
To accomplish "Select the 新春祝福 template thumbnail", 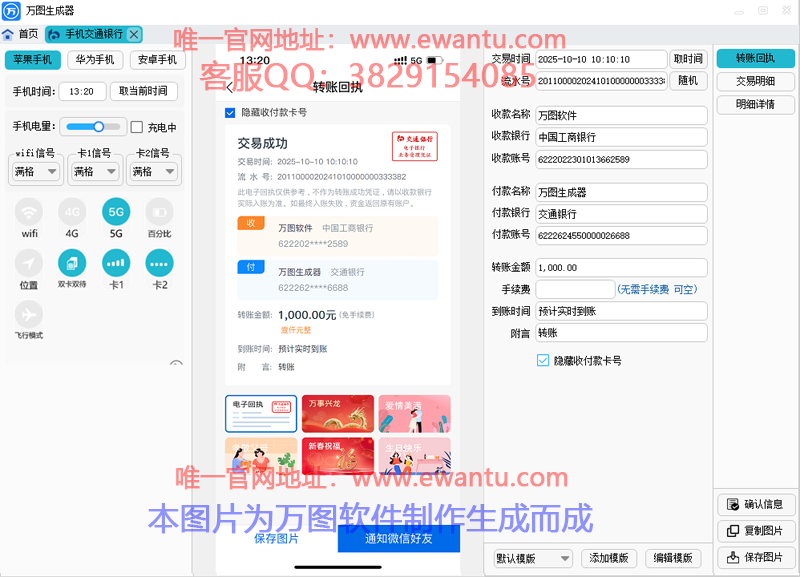I will (x=338, y=456).
